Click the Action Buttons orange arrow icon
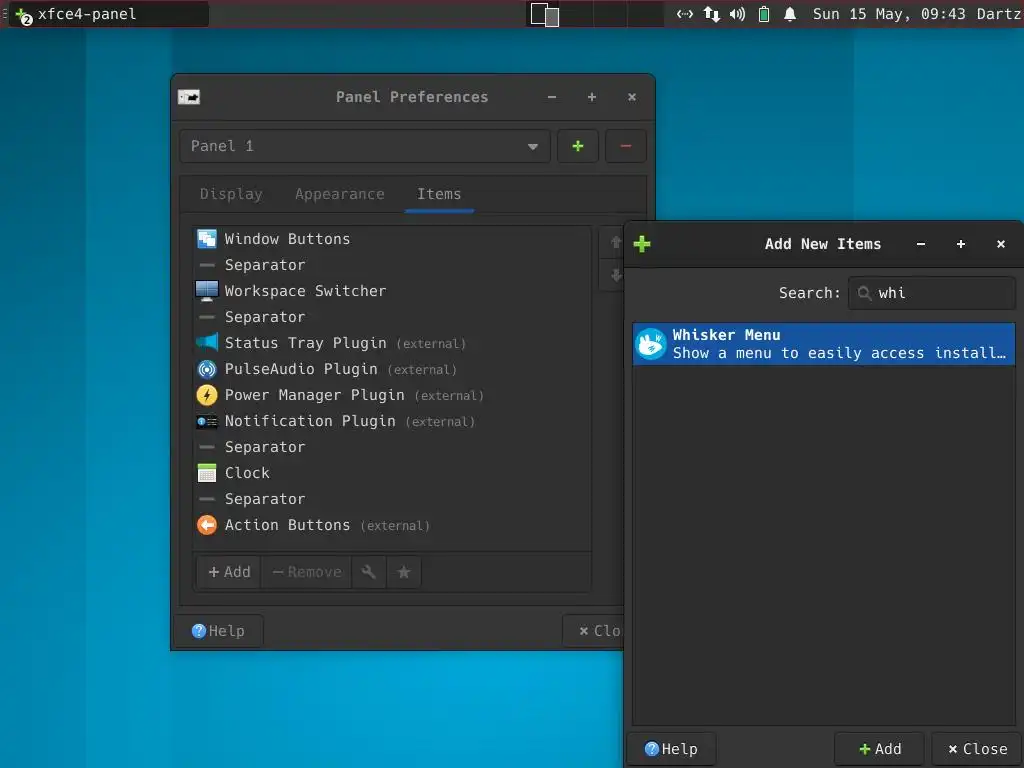Image resolution: width=1024 pixels, height=768 pixels. (x=206, y=525)
